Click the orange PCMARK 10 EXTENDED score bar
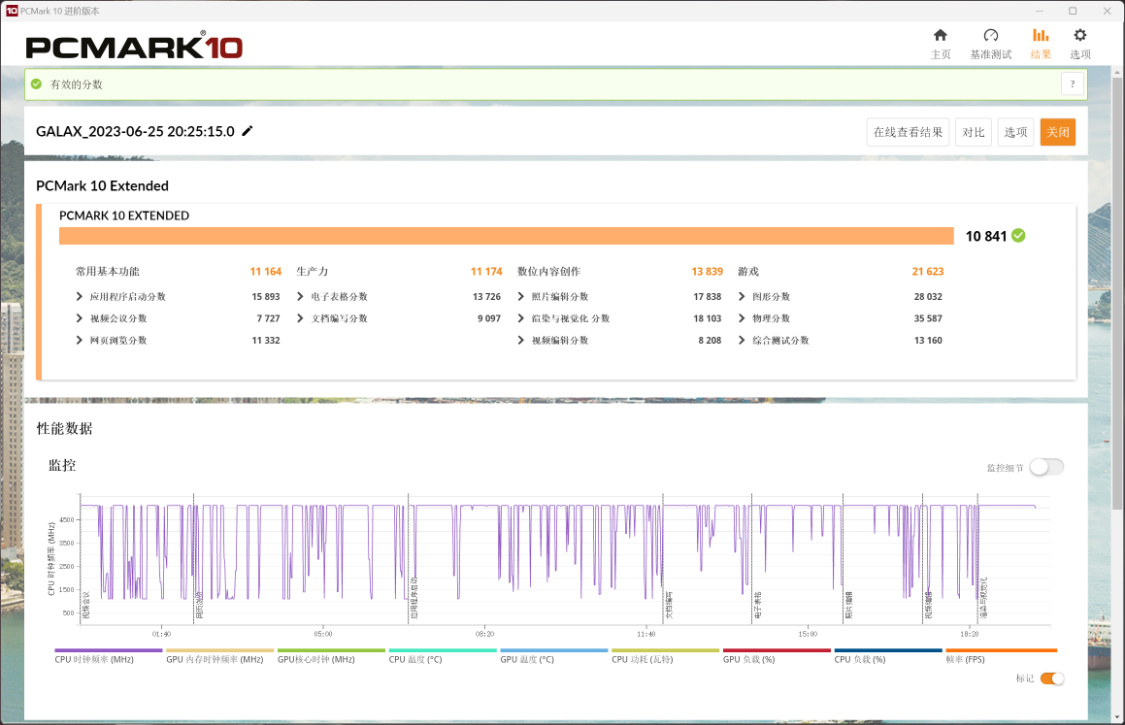Screen dimensions: 1125x725 click(x=506, y=236)
